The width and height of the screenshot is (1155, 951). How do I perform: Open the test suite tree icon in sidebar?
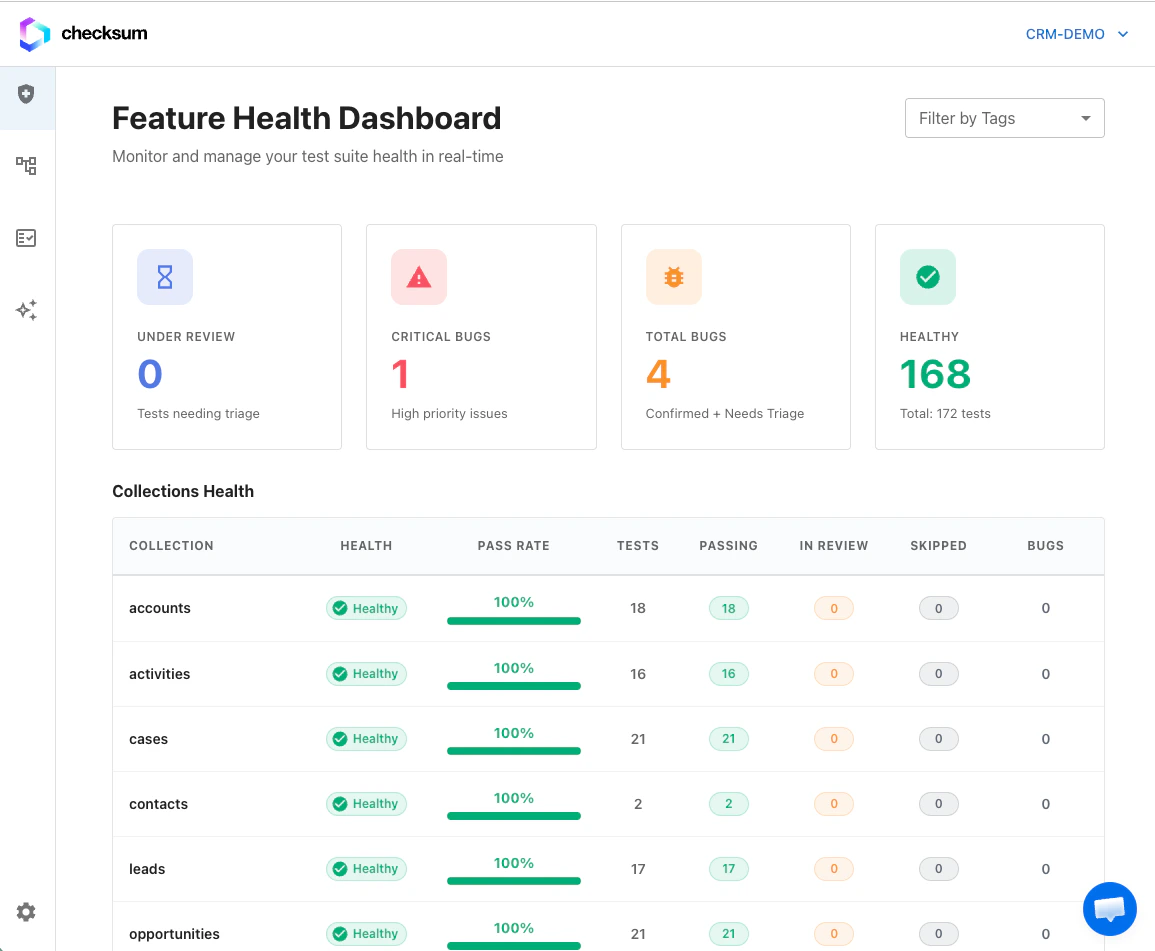(27, 166)
